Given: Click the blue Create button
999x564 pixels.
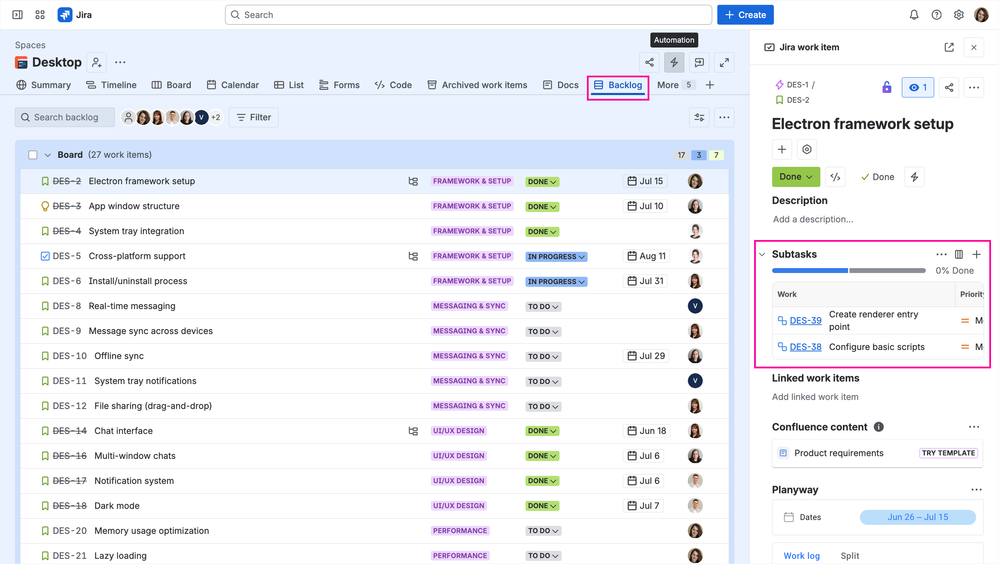Looking at the screenshot, I should (745, 15).
